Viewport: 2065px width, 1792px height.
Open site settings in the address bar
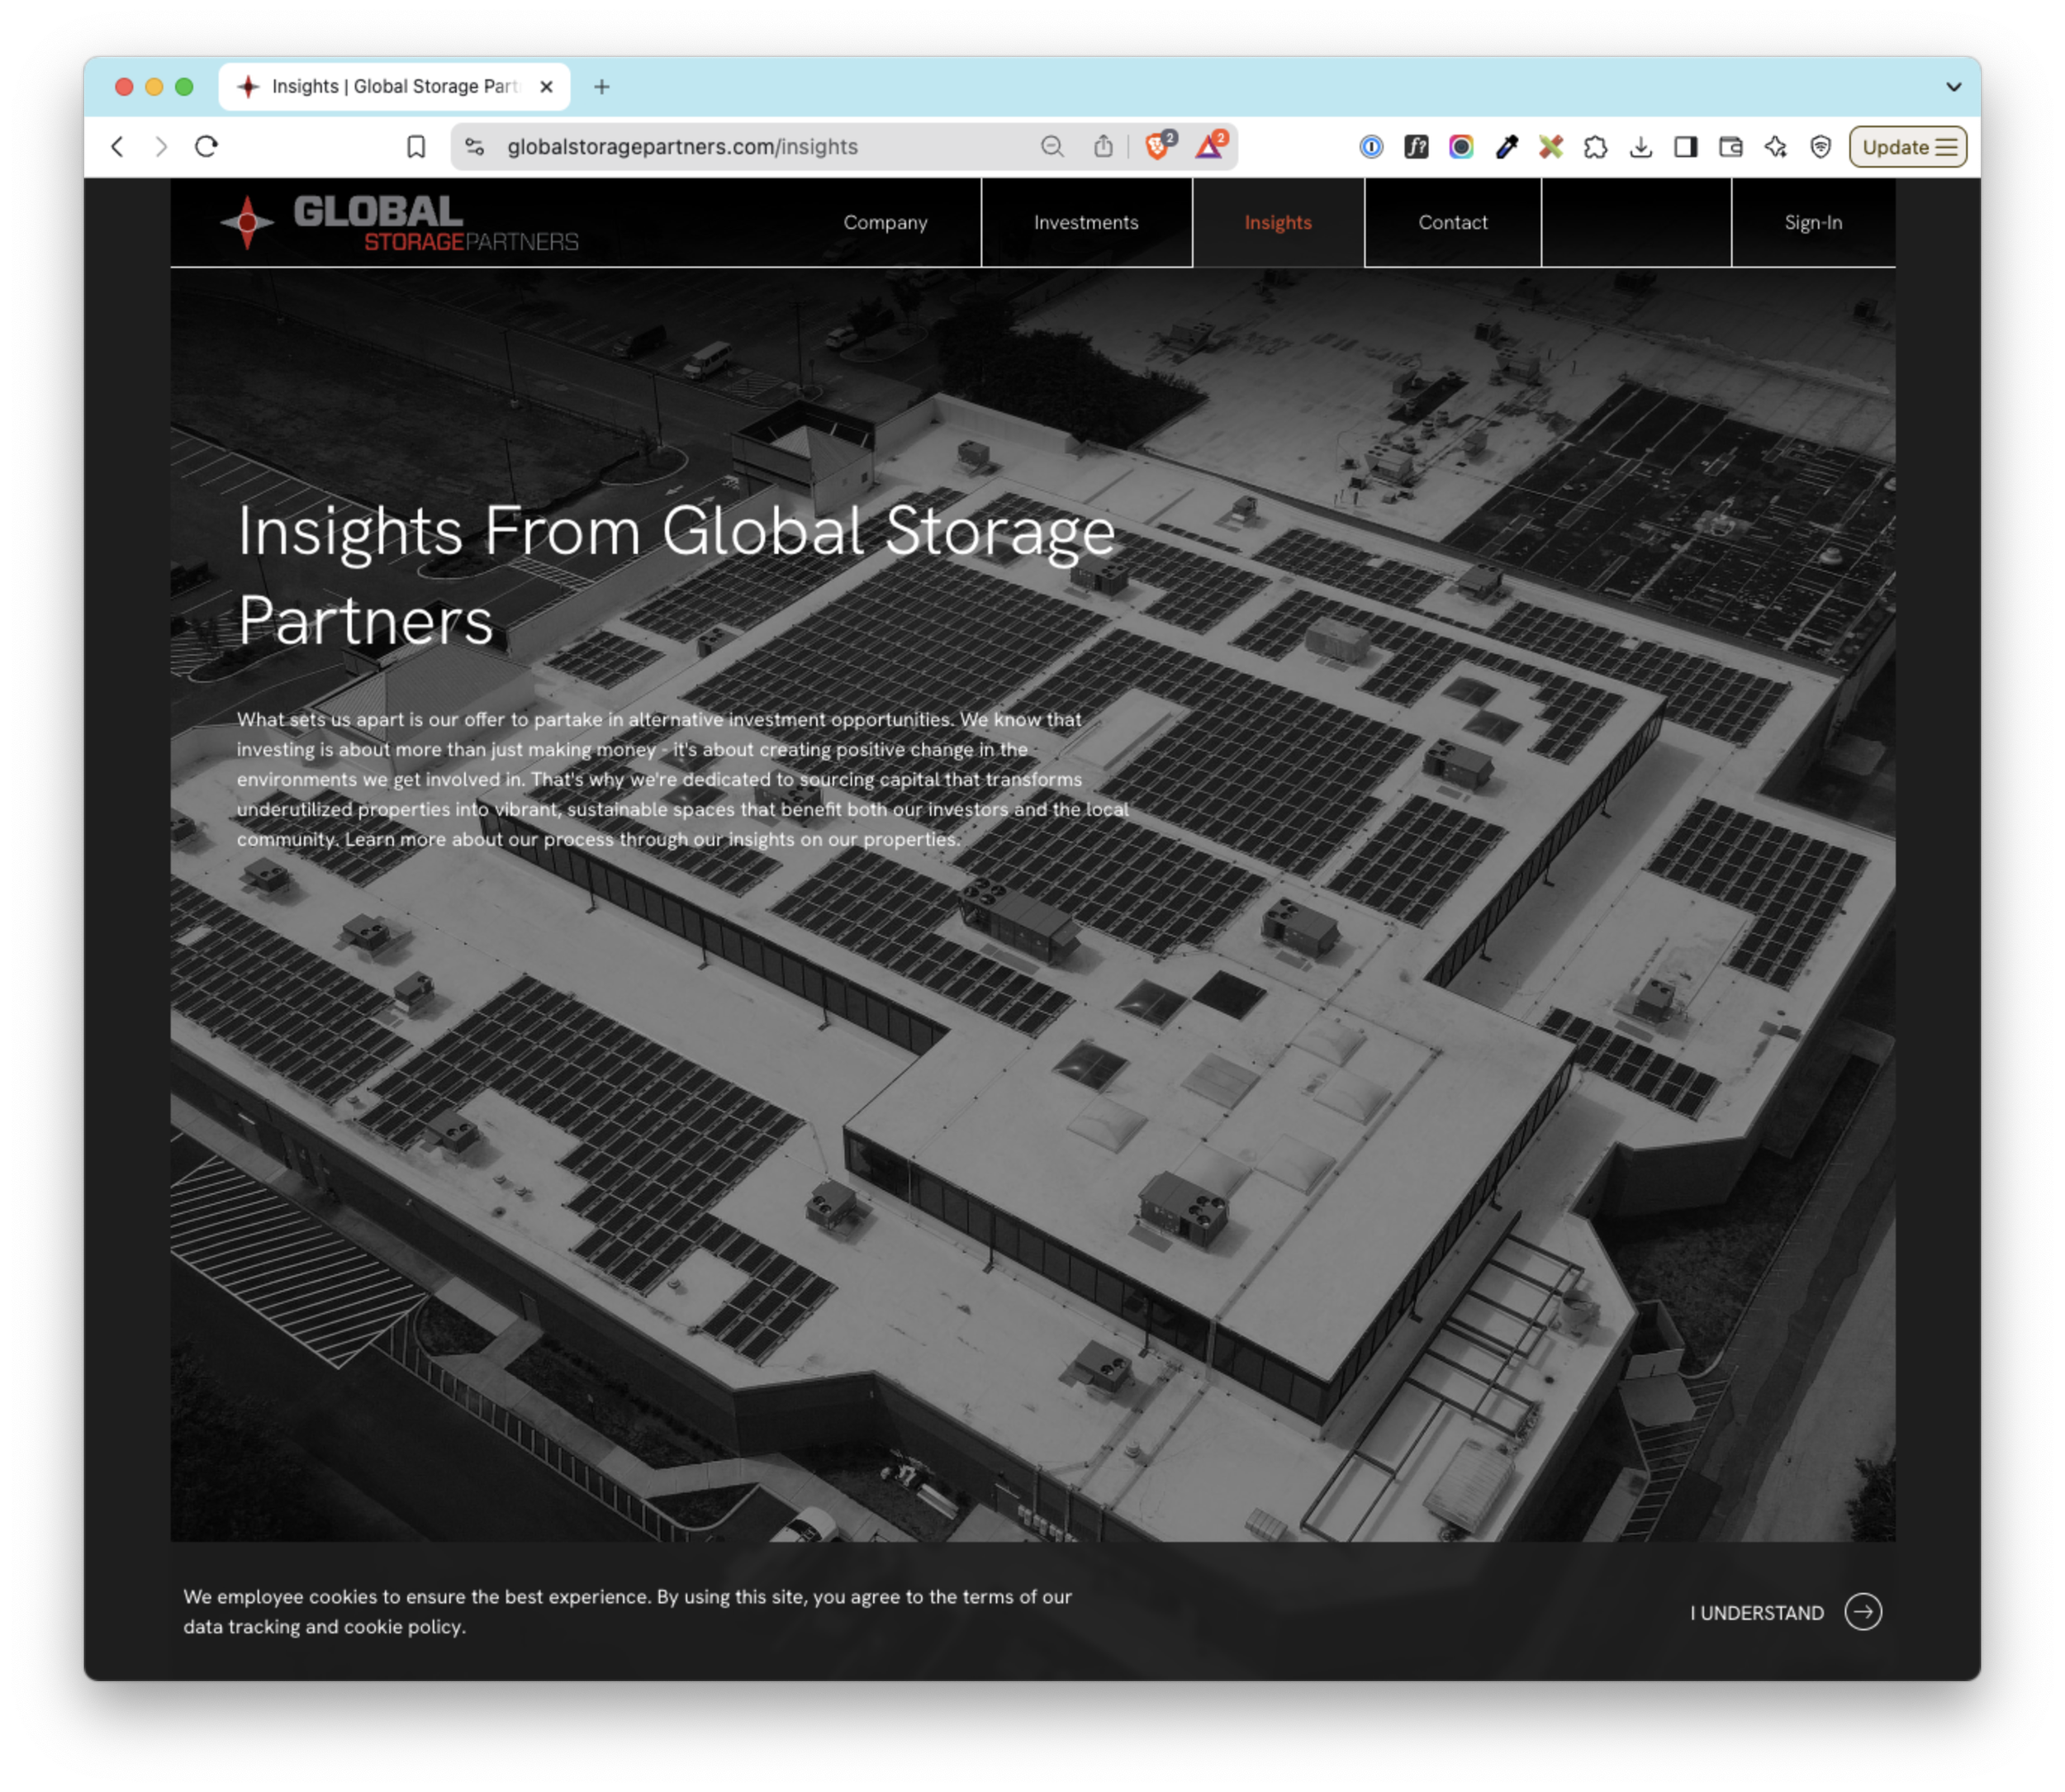click(475, 147)
